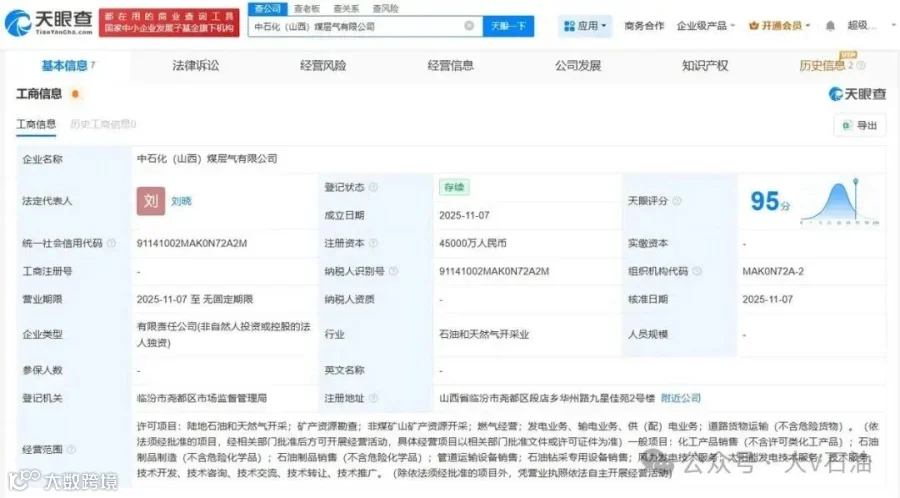
Task: Open the 应用 apps grid menu
Action: coord(585,26)
